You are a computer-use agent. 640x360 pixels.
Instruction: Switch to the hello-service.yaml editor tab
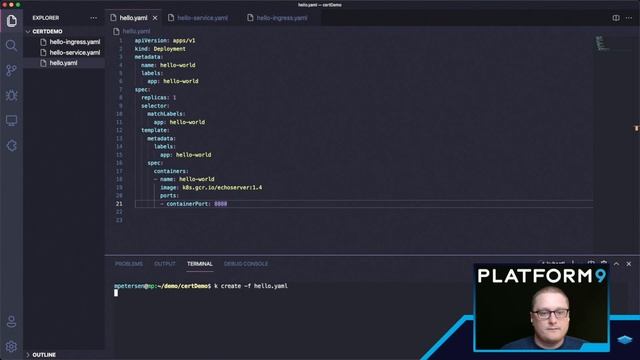point(202,18)
